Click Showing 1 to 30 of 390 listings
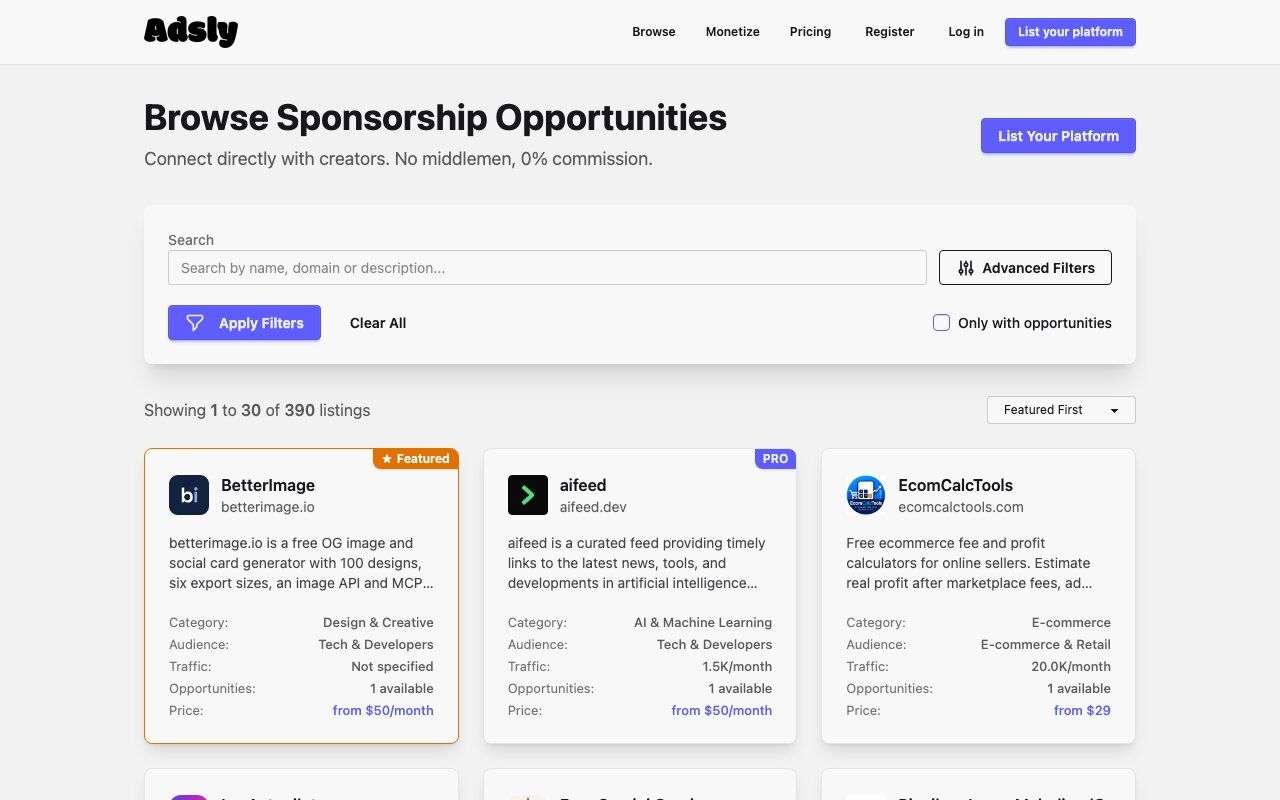 click(257, 410)
